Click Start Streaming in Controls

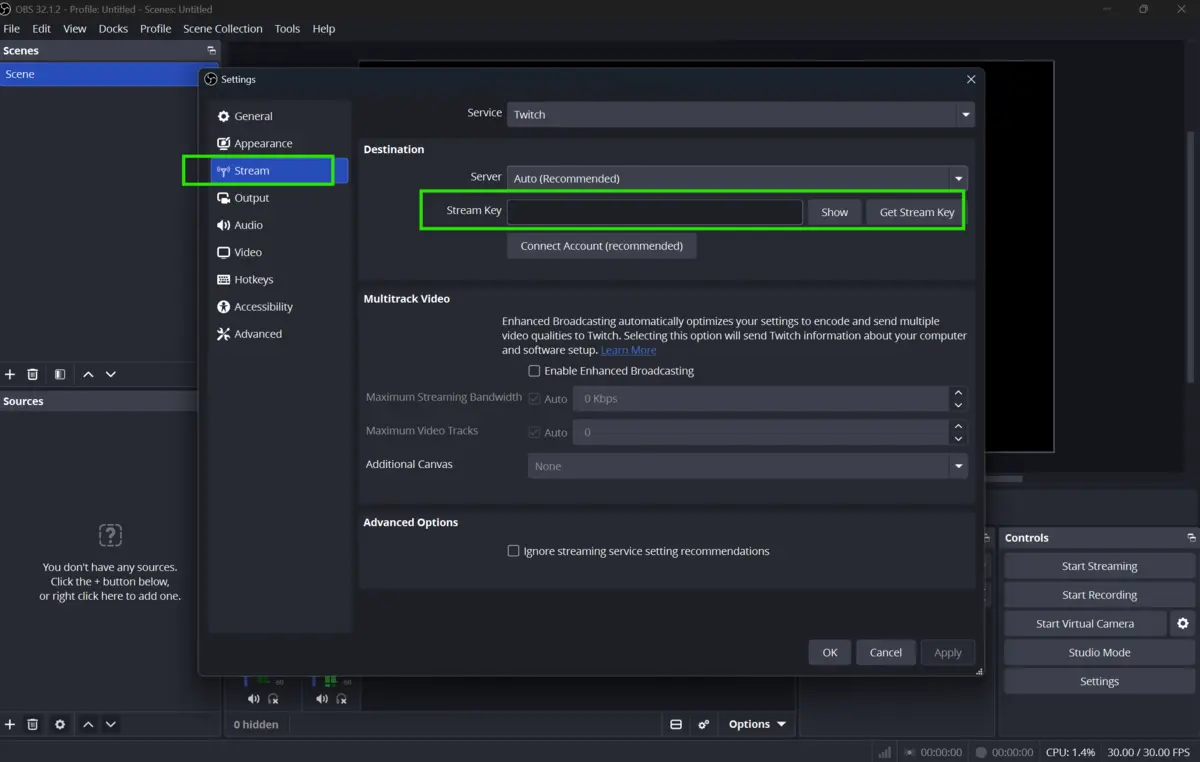[1099, 566]
